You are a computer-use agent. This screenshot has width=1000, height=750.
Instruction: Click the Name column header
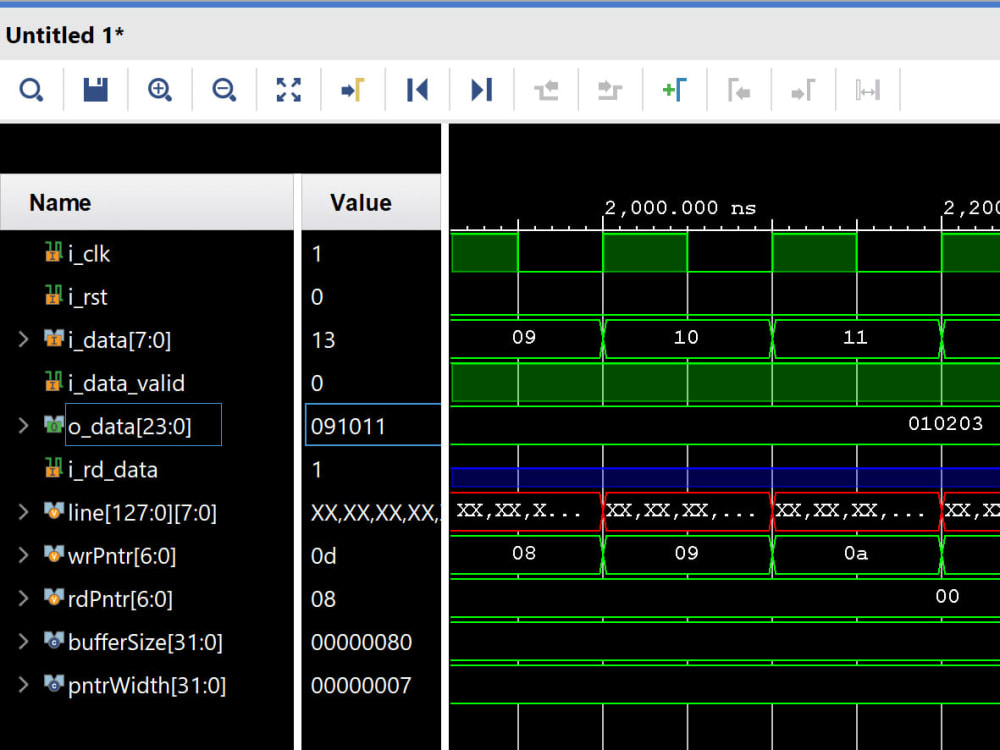click(x=60, y=203)
